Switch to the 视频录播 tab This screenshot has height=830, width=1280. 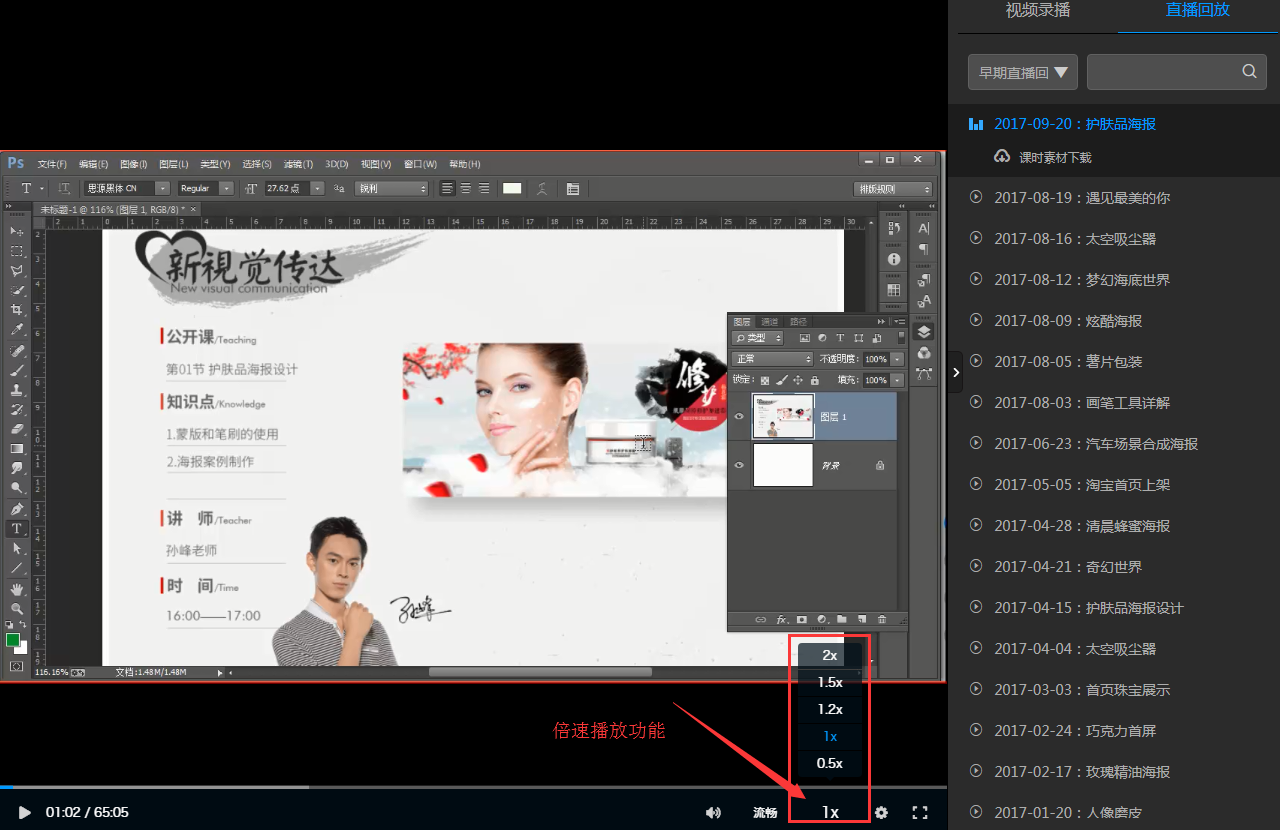click(1037, 10)
